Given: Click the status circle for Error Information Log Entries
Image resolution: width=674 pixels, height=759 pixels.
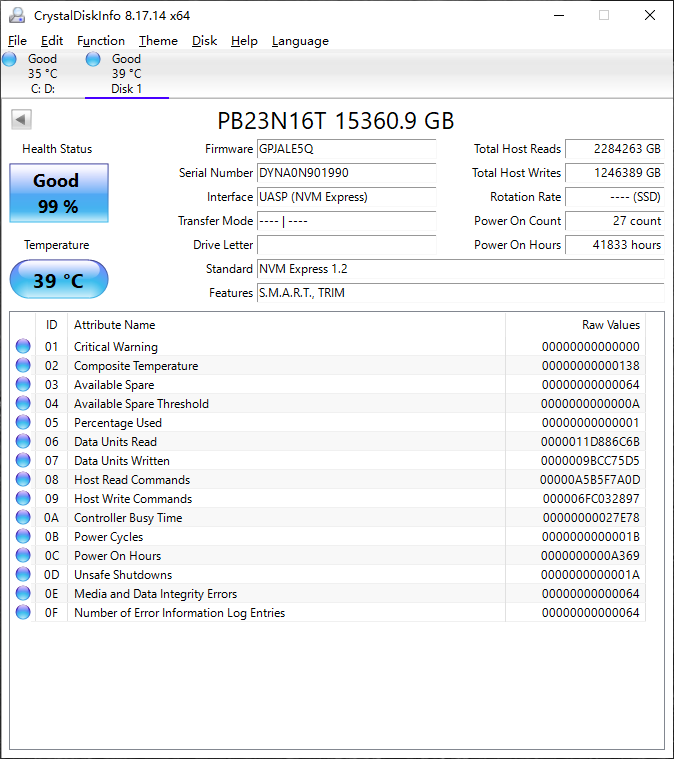Looking at the screenshot, I should pos(23,612).
